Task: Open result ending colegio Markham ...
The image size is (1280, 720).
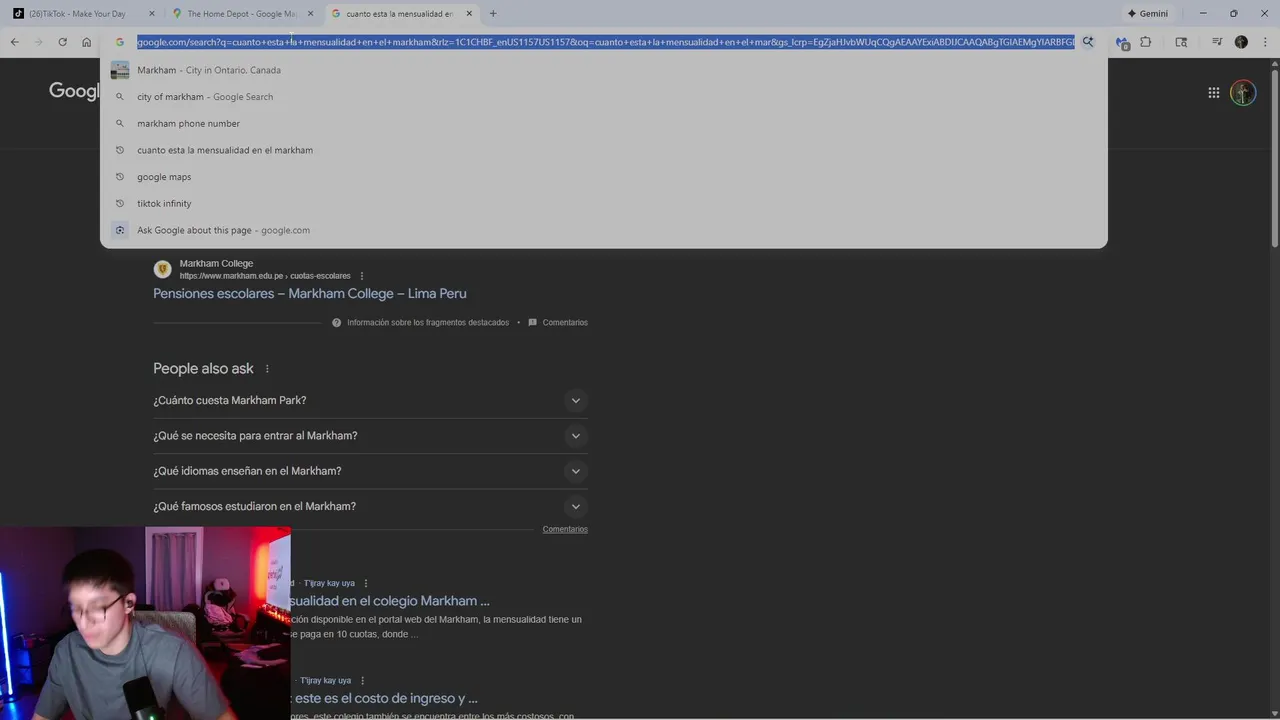Action: coord(390,601)
